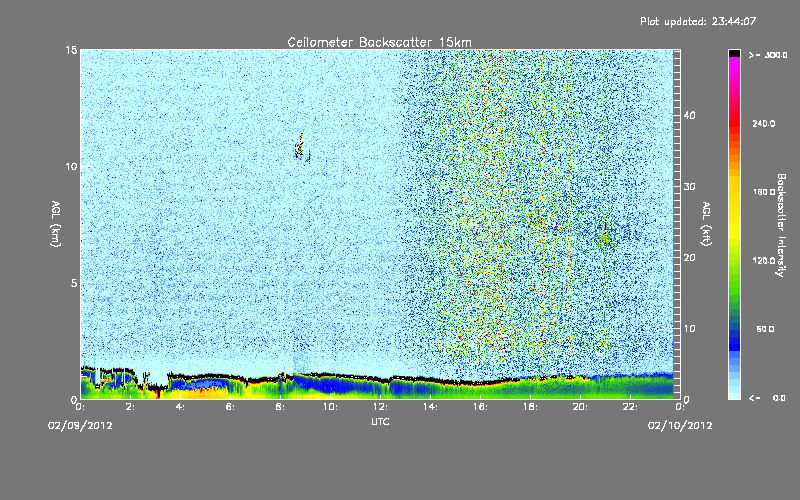Click the '6:' hour tick label
Image resolution: width=800 pixels, height=500 pixels.
231,407
